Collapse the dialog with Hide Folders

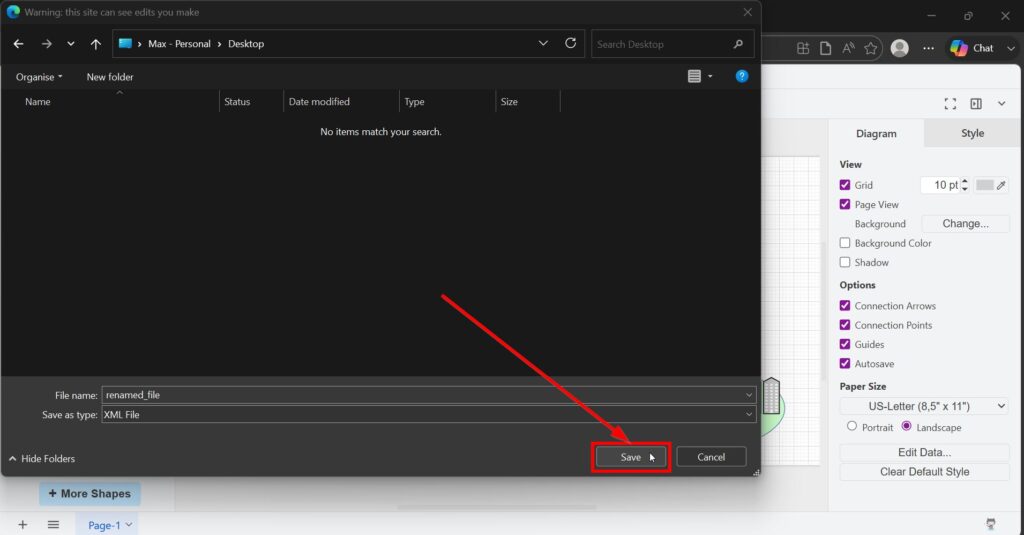[x=42, y=459]
